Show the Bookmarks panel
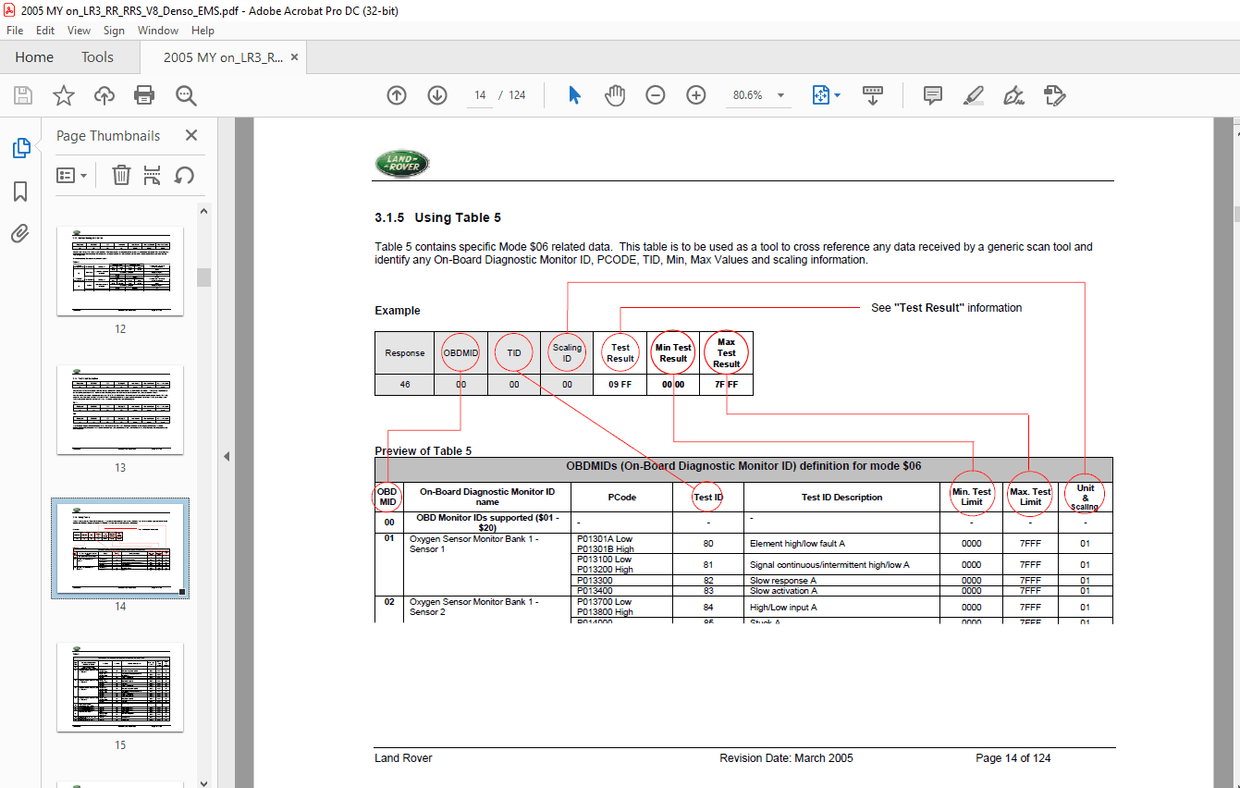 point(22,192)
